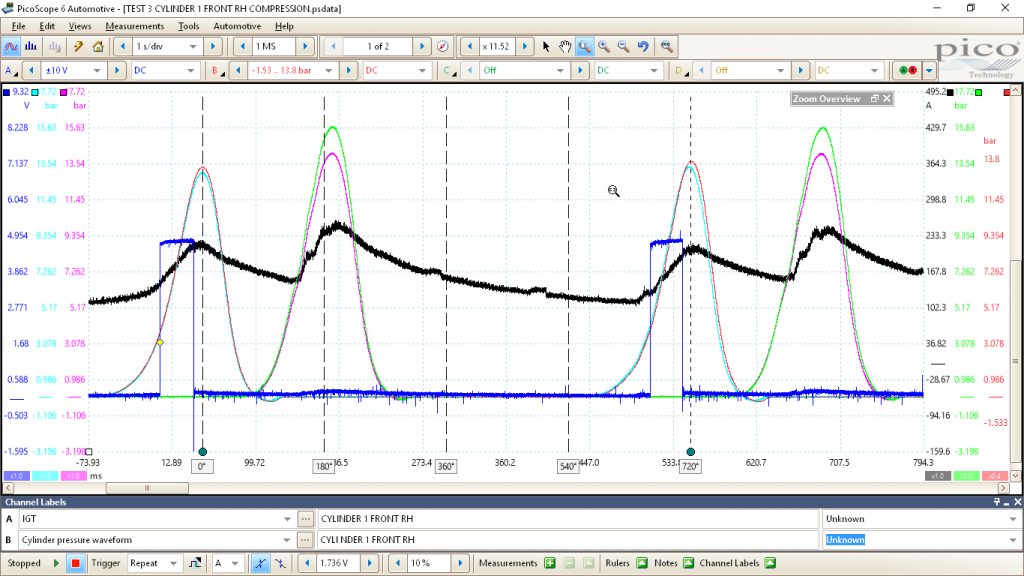Click the zoom to full view icon

tap(666, 46)
